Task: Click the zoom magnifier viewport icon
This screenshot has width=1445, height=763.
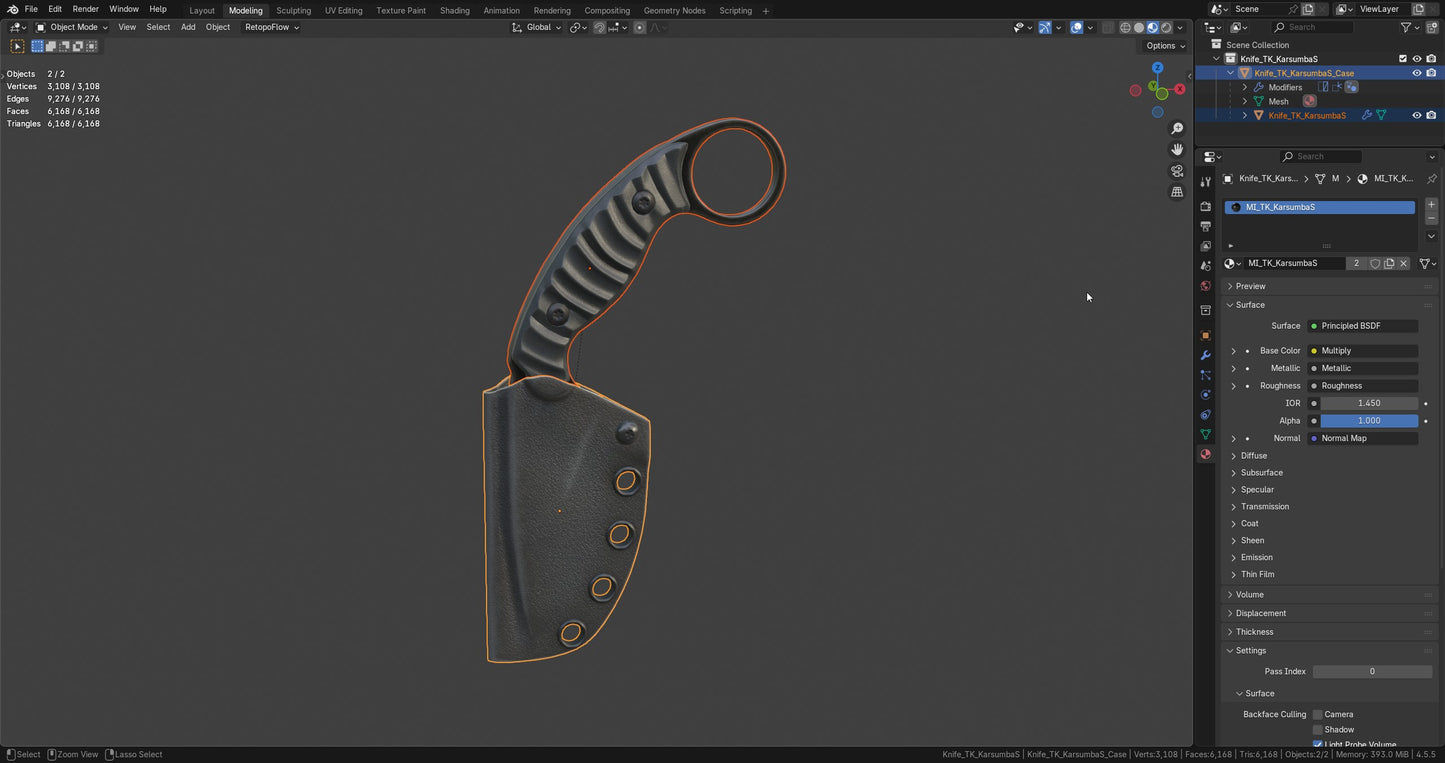Action: [1177, 129]
